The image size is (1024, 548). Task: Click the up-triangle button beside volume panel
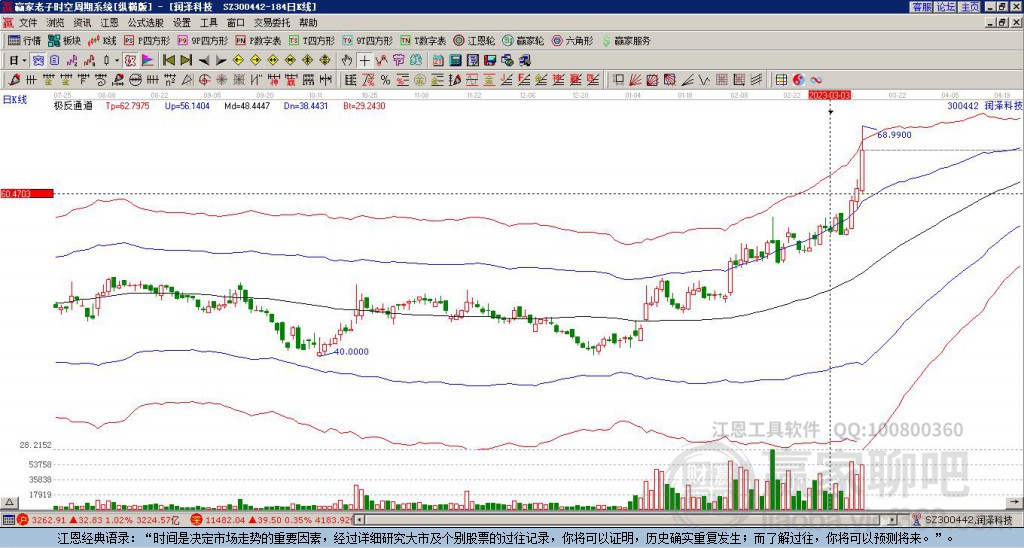coord(9,502)
